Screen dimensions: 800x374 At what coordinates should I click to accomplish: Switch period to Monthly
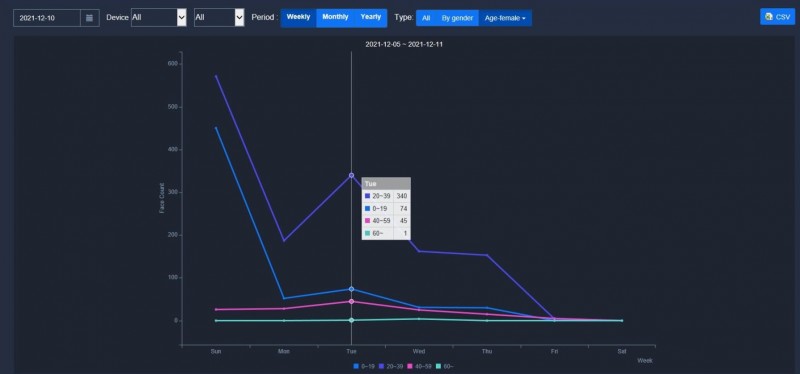tap(335, 17)
